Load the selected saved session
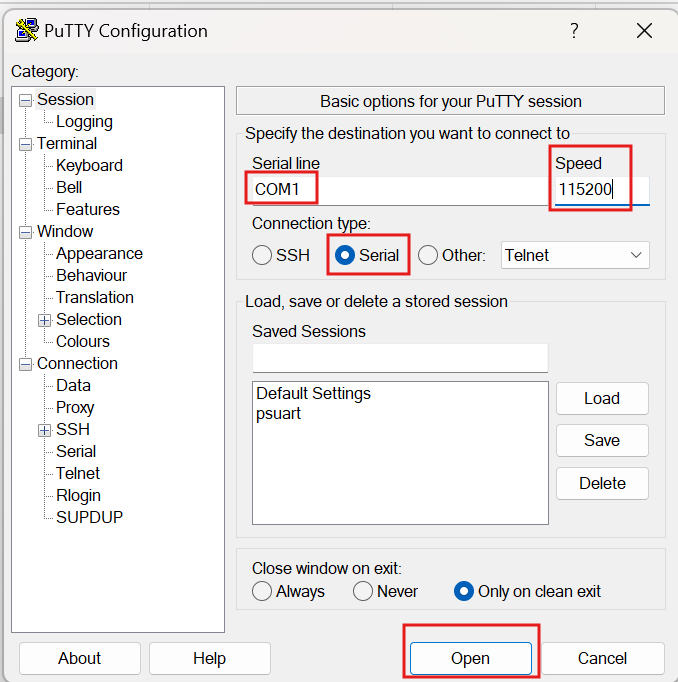Viewport: 678px width, 682px height. pyautogui.click(x=602, y=398)
